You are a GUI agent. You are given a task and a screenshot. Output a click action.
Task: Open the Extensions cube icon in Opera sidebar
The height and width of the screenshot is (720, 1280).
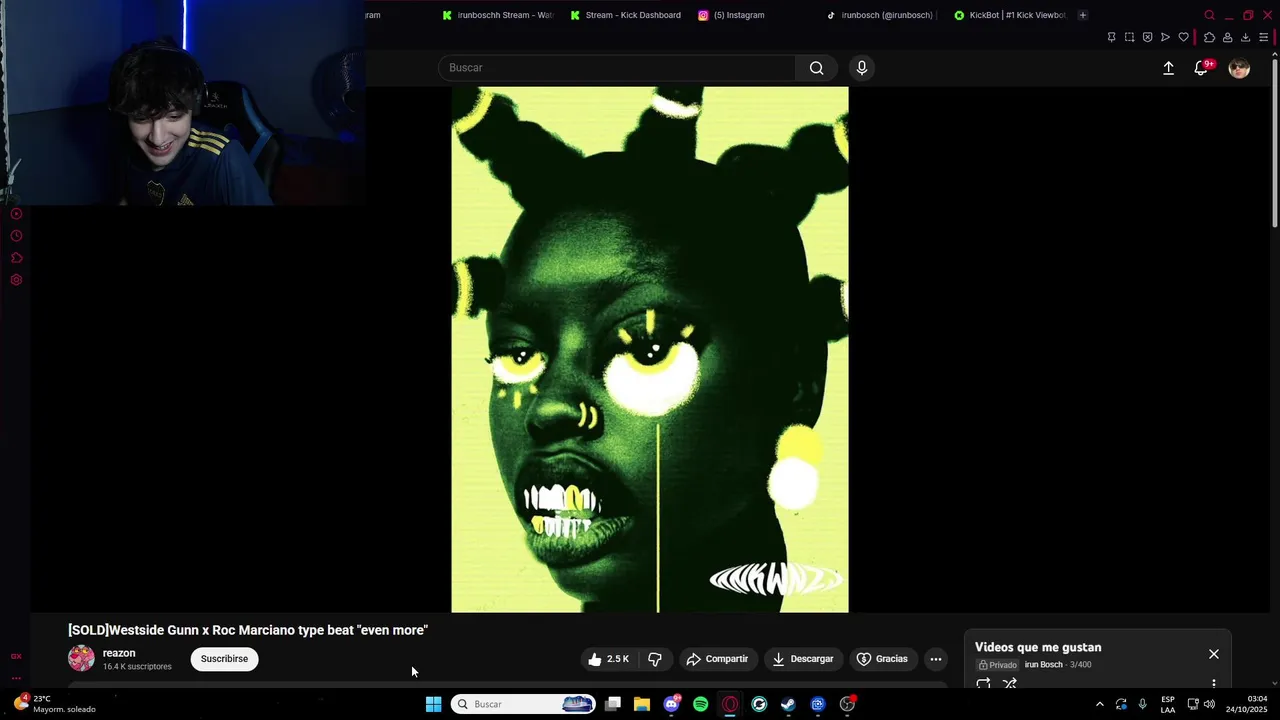[16, 258]
